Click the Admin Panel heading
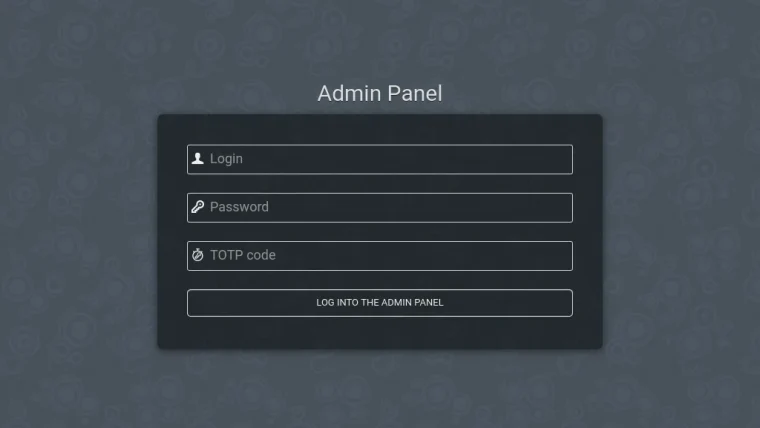Viewport: 760px width, 428px height. 379,93
